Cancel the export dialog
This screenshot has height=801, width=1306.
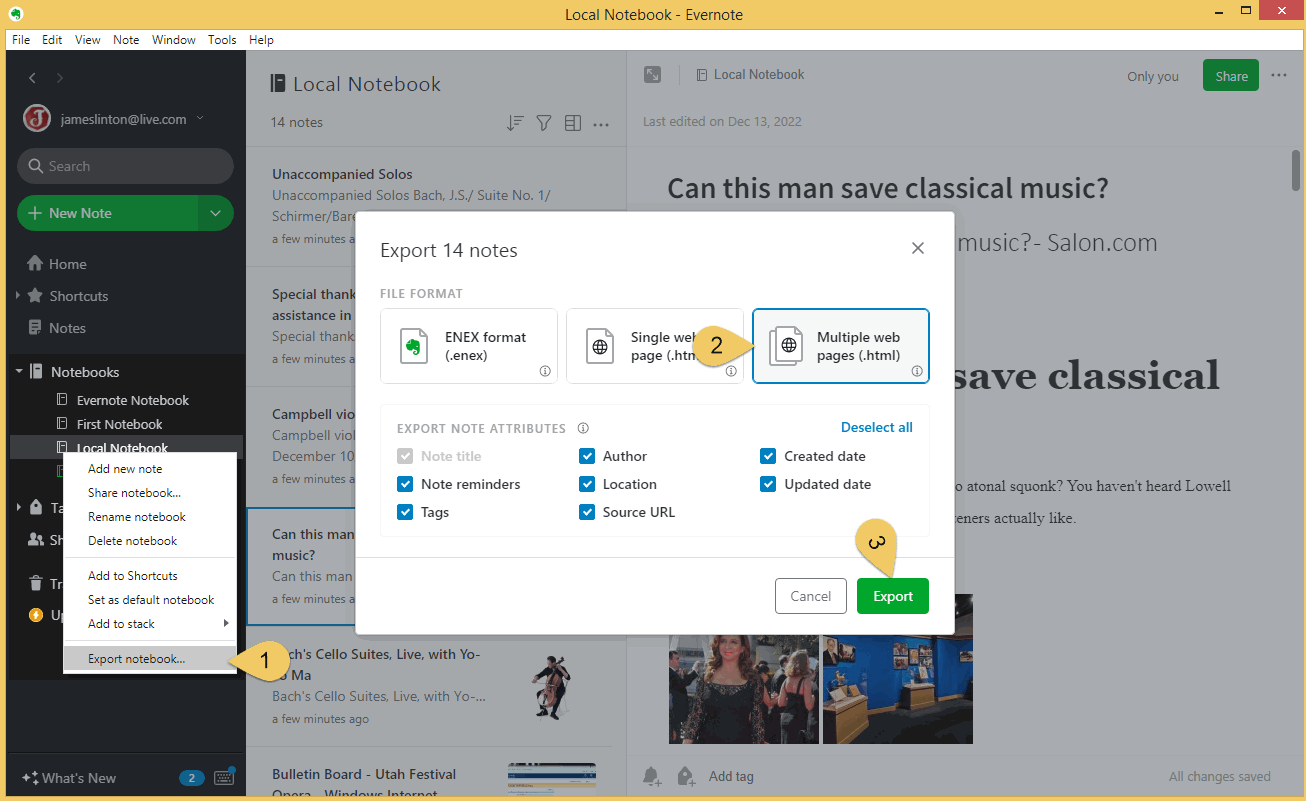click(x=811, y=596)
